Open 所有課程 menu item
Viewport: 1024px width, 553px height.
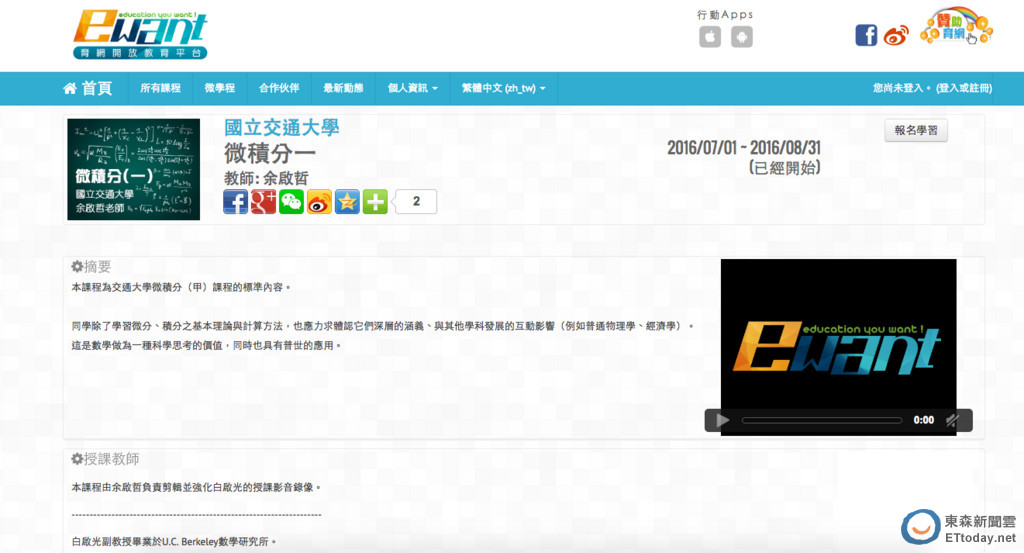point(160,88)
